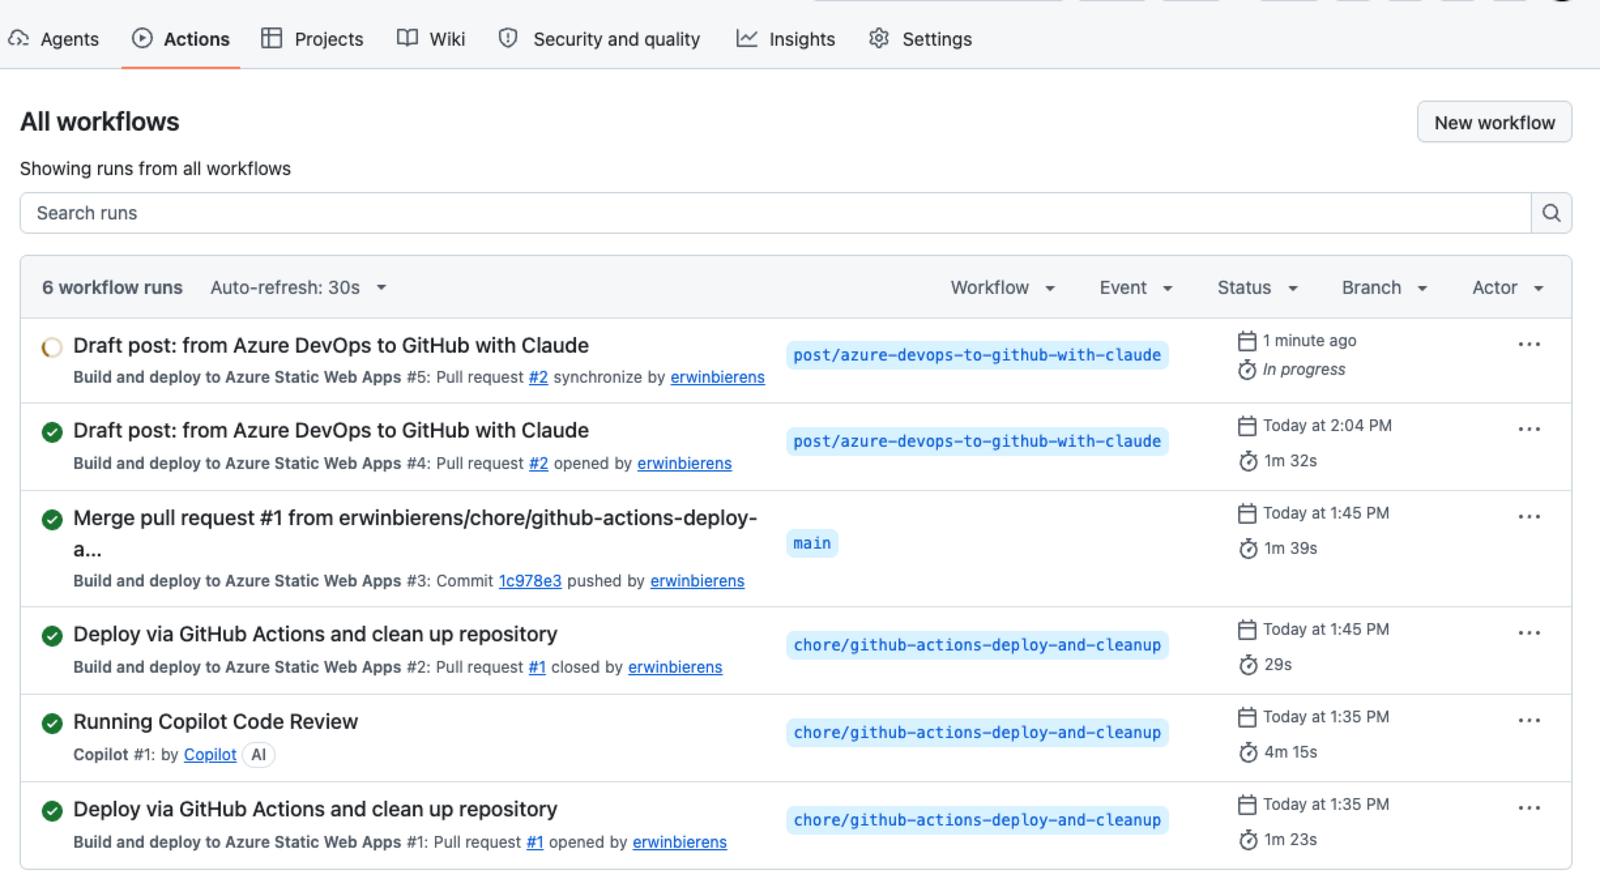Click in-progress spinner status icon
Image resolution: width=1600 pixels, height=883 pixels.
point(52,348)
